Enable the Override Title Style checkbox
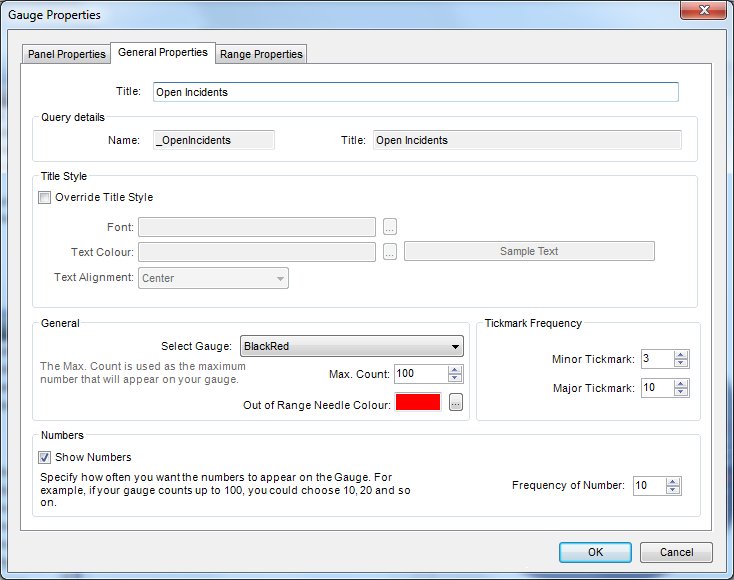Image resolution: width=734 pixels, height=580 pixels. [x=44, y=197]
